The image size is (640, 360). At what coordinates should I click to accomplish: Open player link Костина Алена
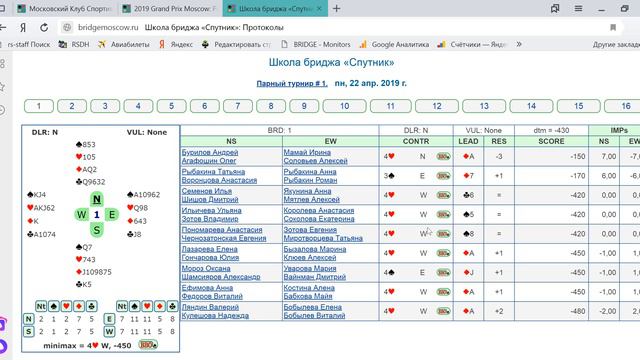point(309,288)
